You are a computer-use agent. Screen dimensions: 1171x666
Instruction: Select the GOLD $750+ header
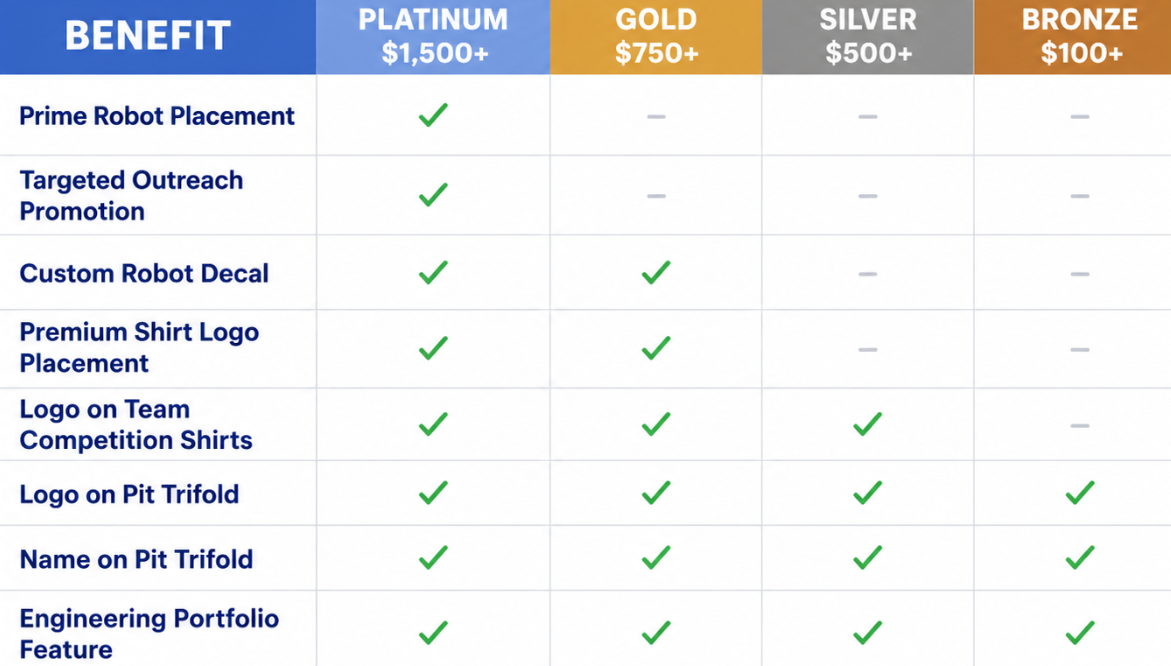[x=656, y=37]
